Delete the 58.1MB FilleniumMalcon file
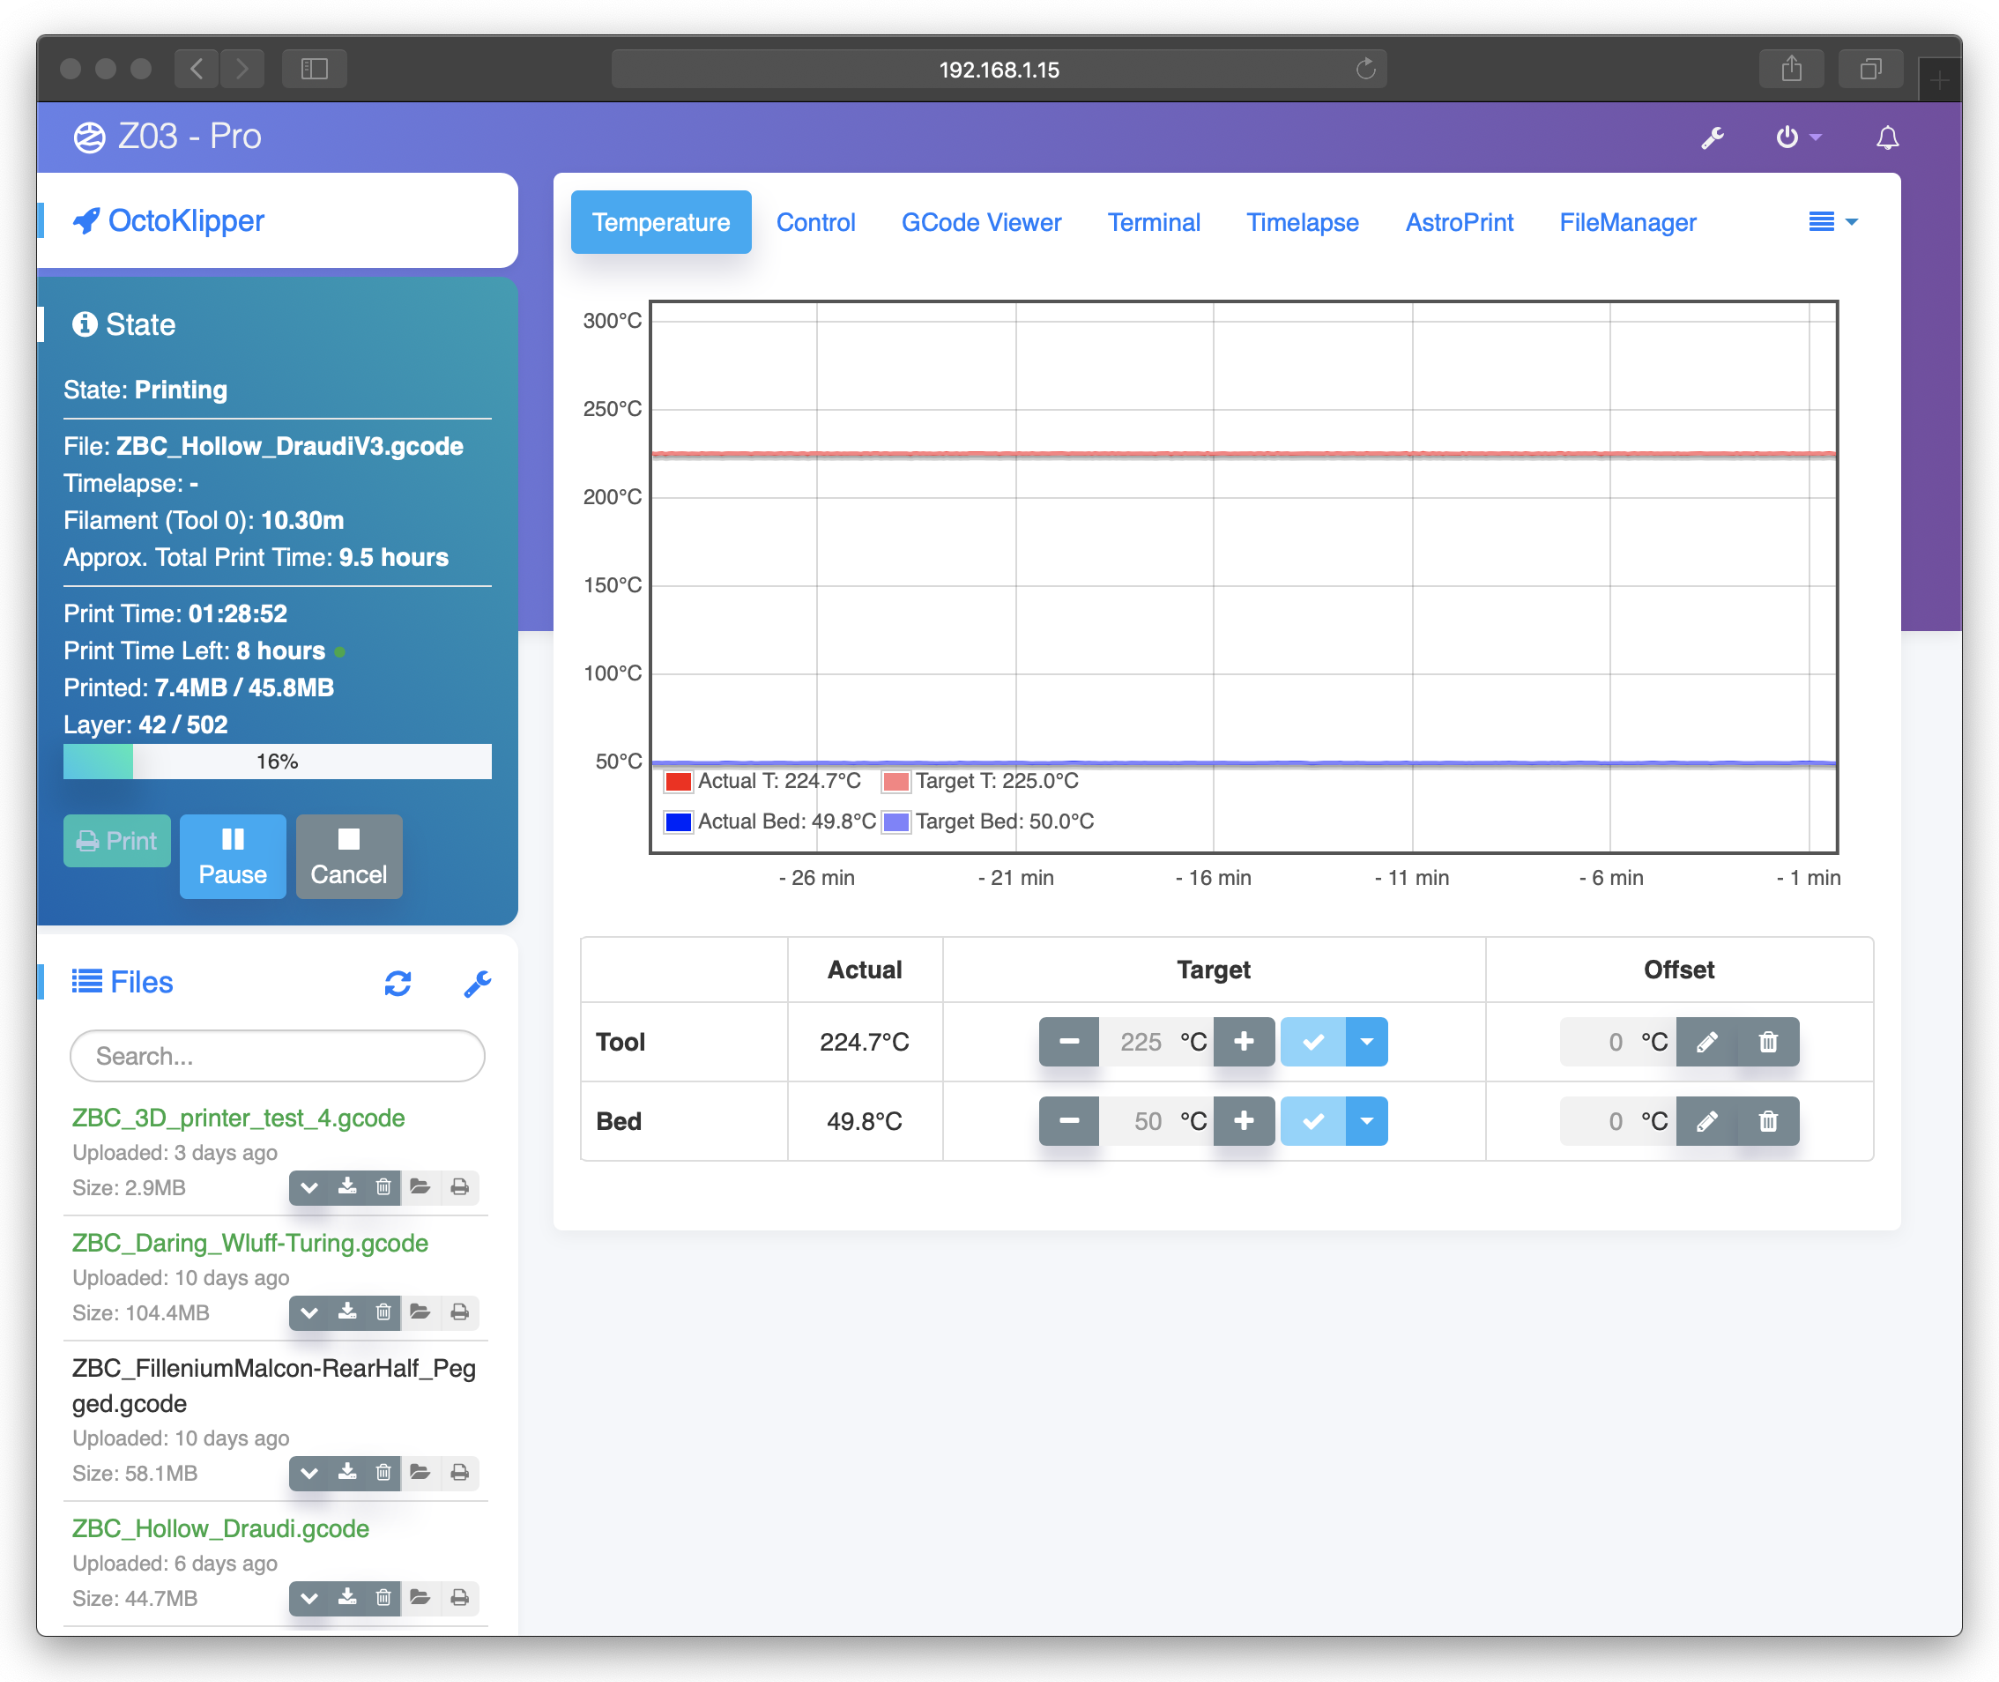The image size is (1999, 1682). pyautogui.click(x=383, y=1472)
